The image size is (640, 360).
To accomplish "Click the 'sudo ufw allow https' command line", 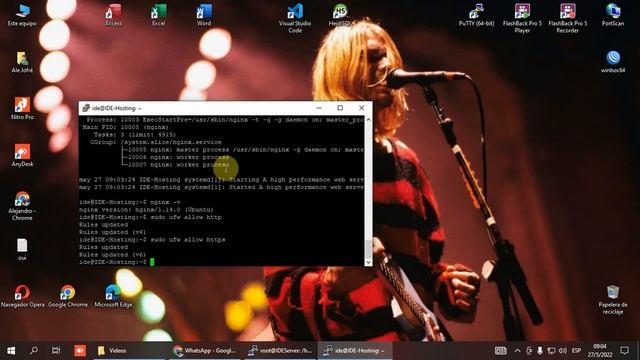I will (x=152, y=240).
